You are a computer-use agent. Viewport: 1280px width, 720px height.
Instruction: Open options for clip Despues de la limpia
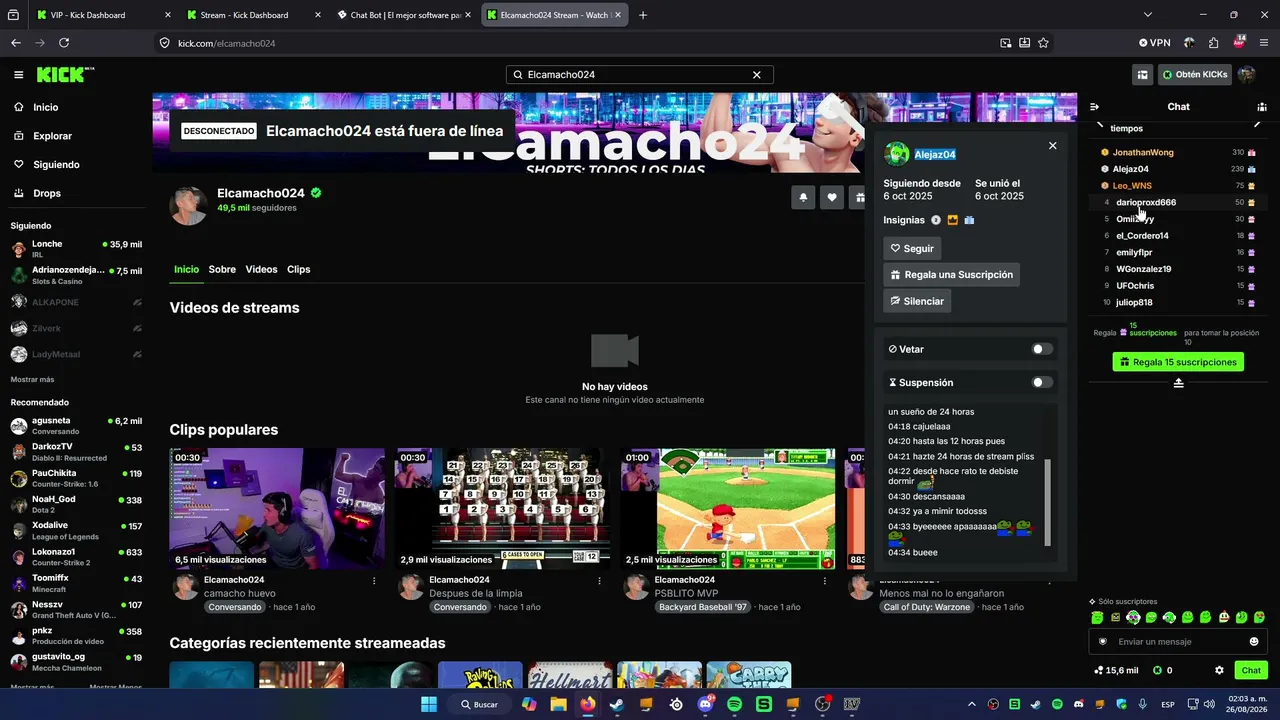coord(599,580)
